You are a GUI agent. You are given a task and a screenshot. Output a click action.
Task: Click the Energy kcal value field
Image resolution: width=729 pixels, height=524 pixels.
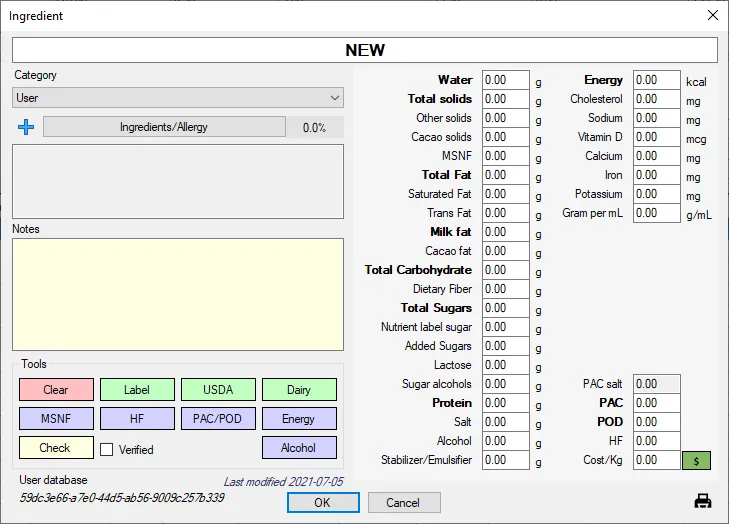tap(656, 80)
